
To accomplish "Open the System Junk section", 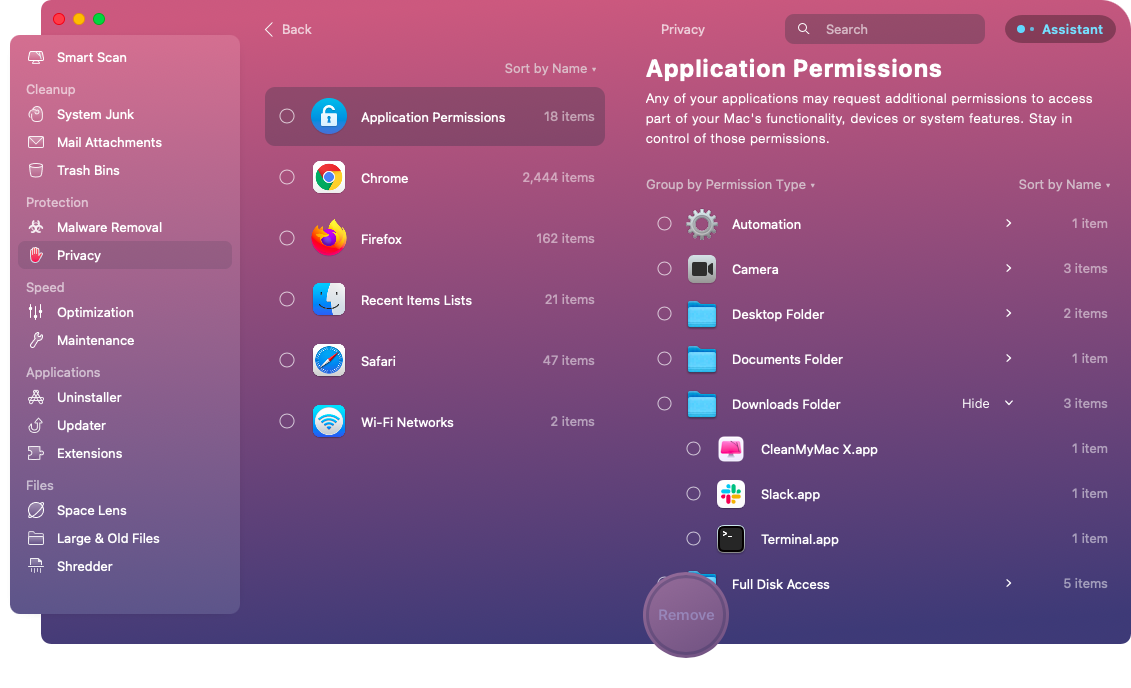I will tap(124, 115).
